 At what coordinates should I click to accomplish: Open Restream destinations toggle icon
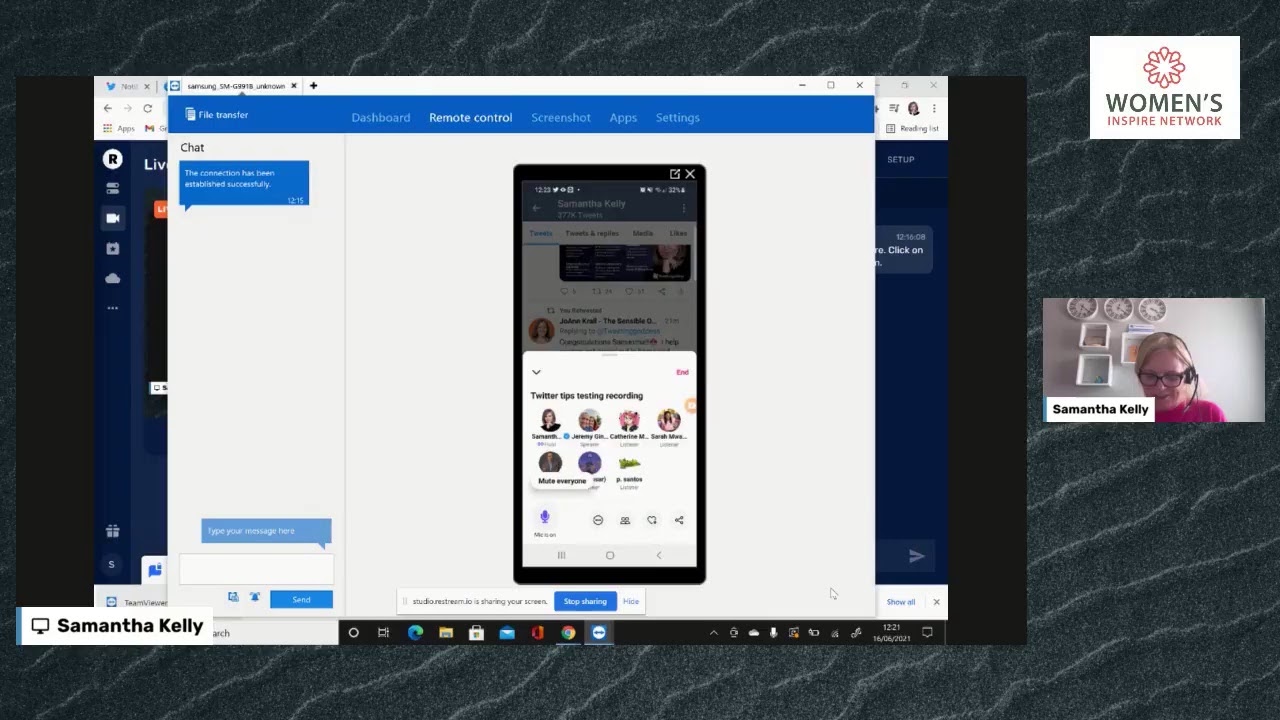tap(112, 188)
